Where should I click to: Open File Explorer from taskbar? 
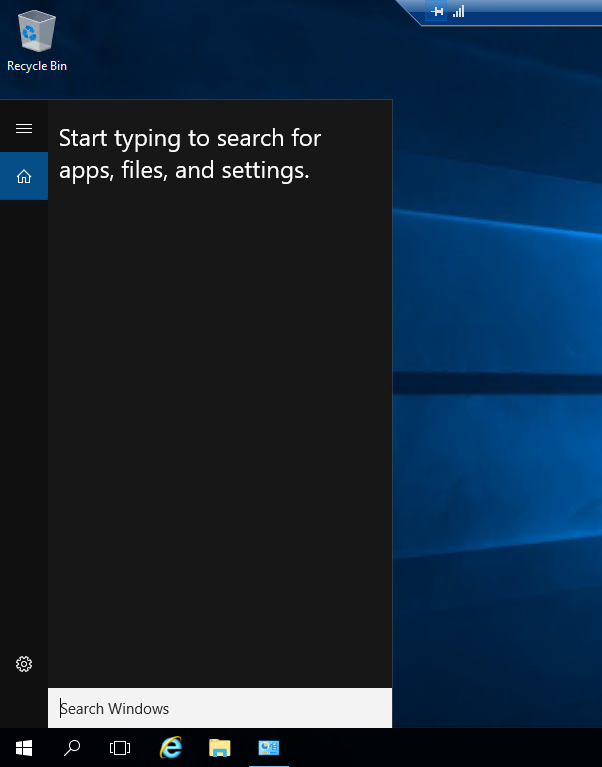point(220,747)
